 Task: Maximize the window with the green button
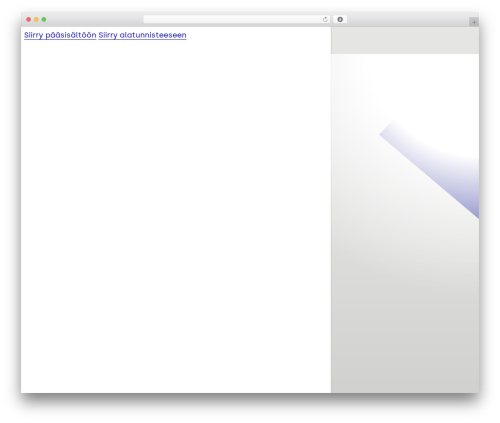click(x=44, y=20)
